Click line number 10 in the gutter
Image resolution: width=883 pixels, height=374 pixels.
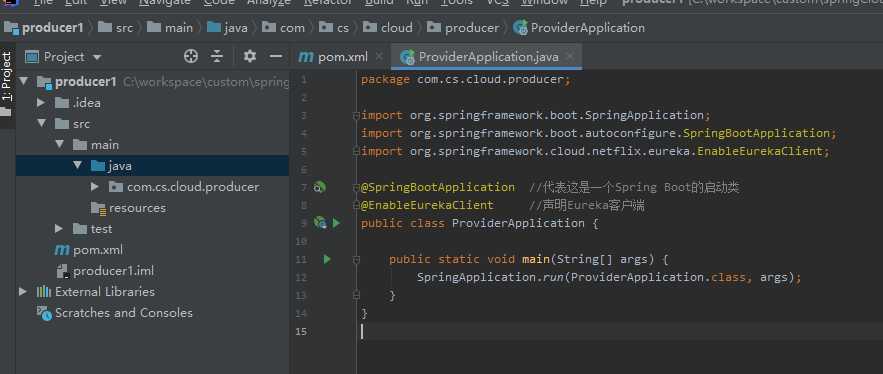tap(301, 241)
